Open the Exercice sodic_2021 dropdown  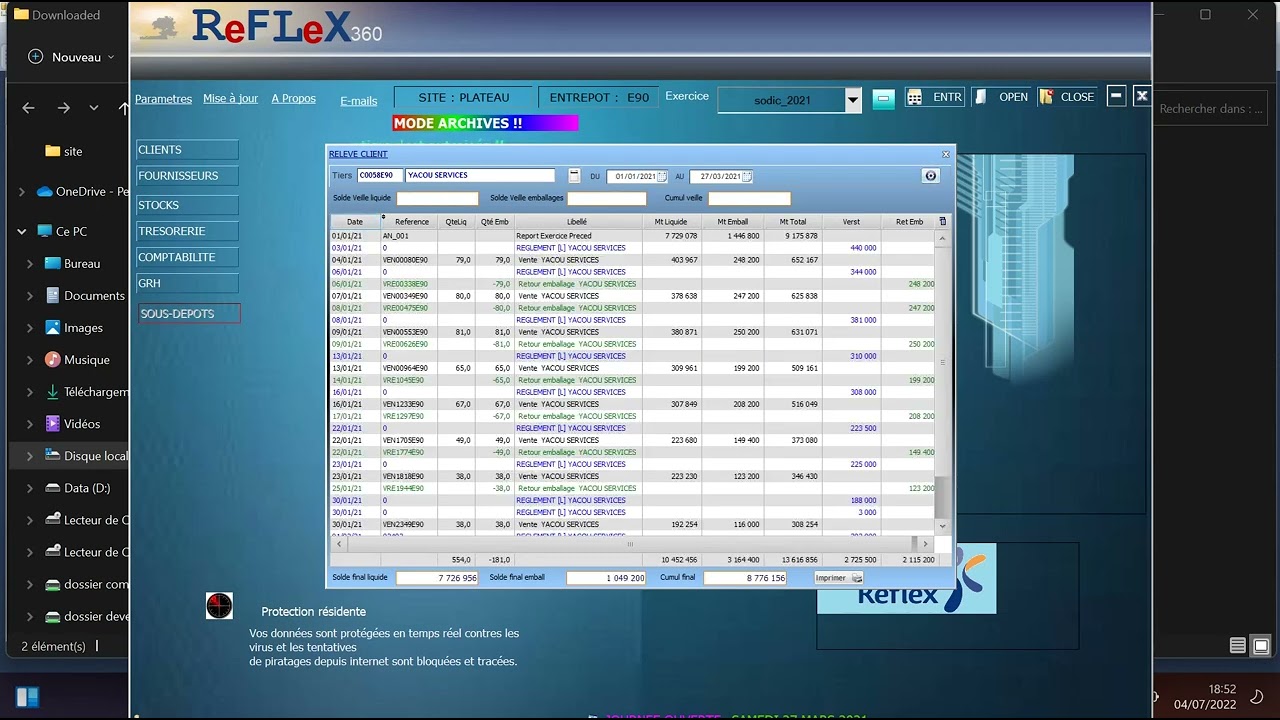click(852, 99)
